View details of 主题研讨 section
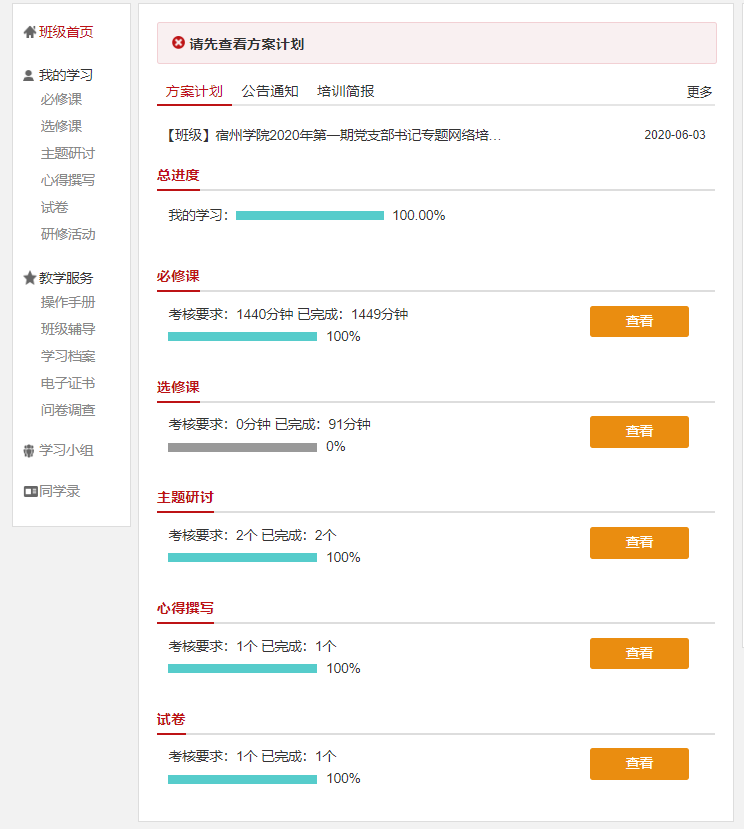Image resolution: width=744 pixels, height=829 pixels. 639,542
